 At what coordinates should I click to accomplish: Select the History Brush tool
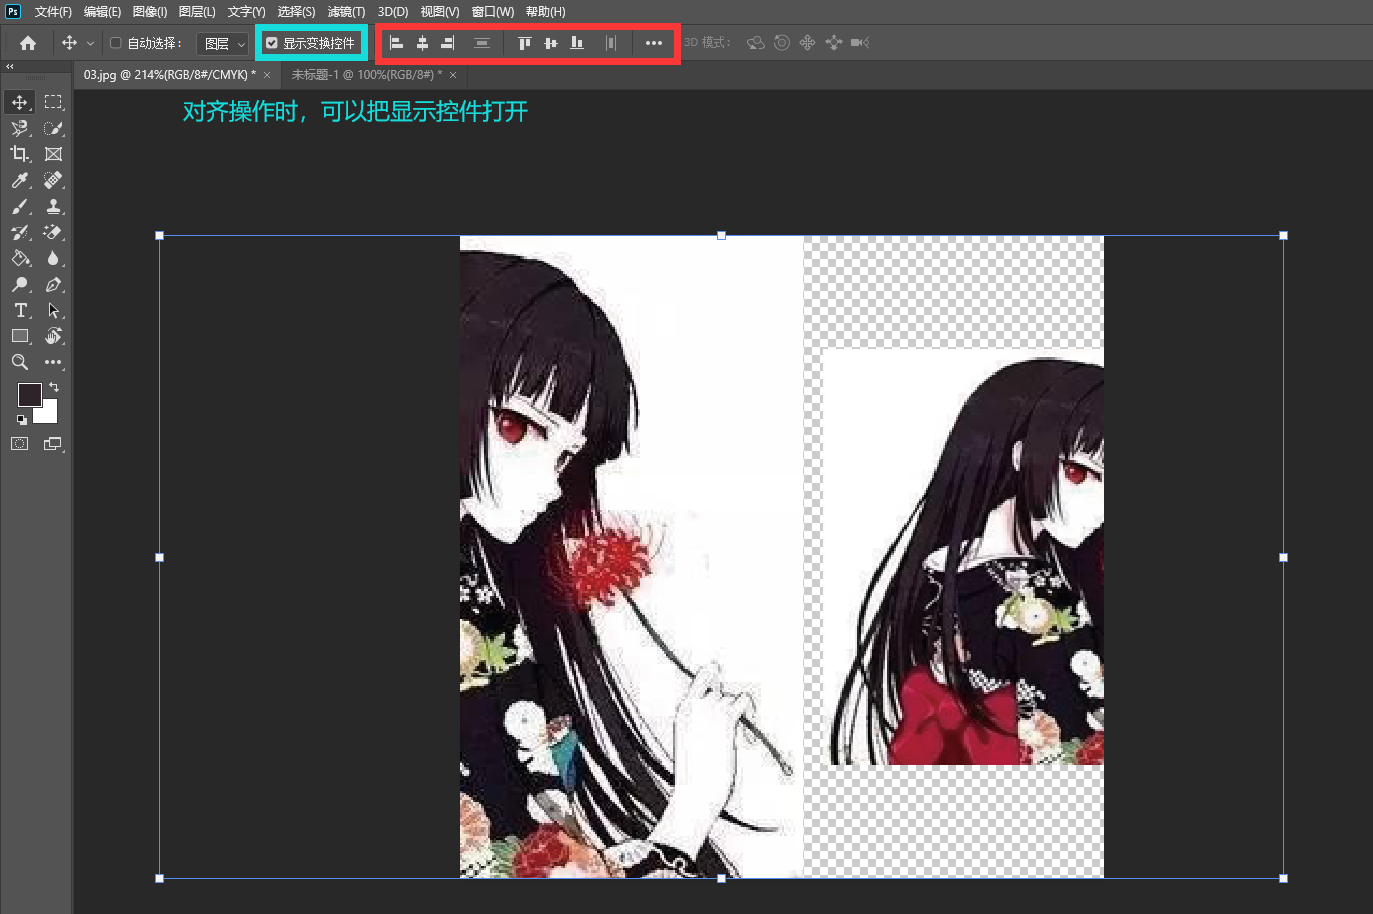20,232
